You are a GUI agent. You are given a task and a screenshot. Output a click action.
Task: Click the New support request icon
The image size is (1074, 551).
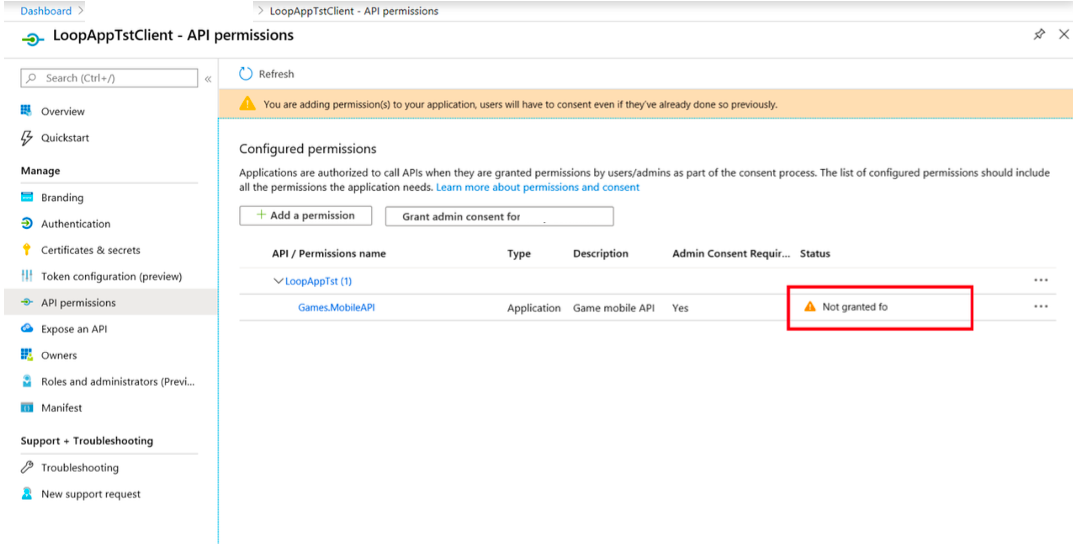(x=27, y=493)
